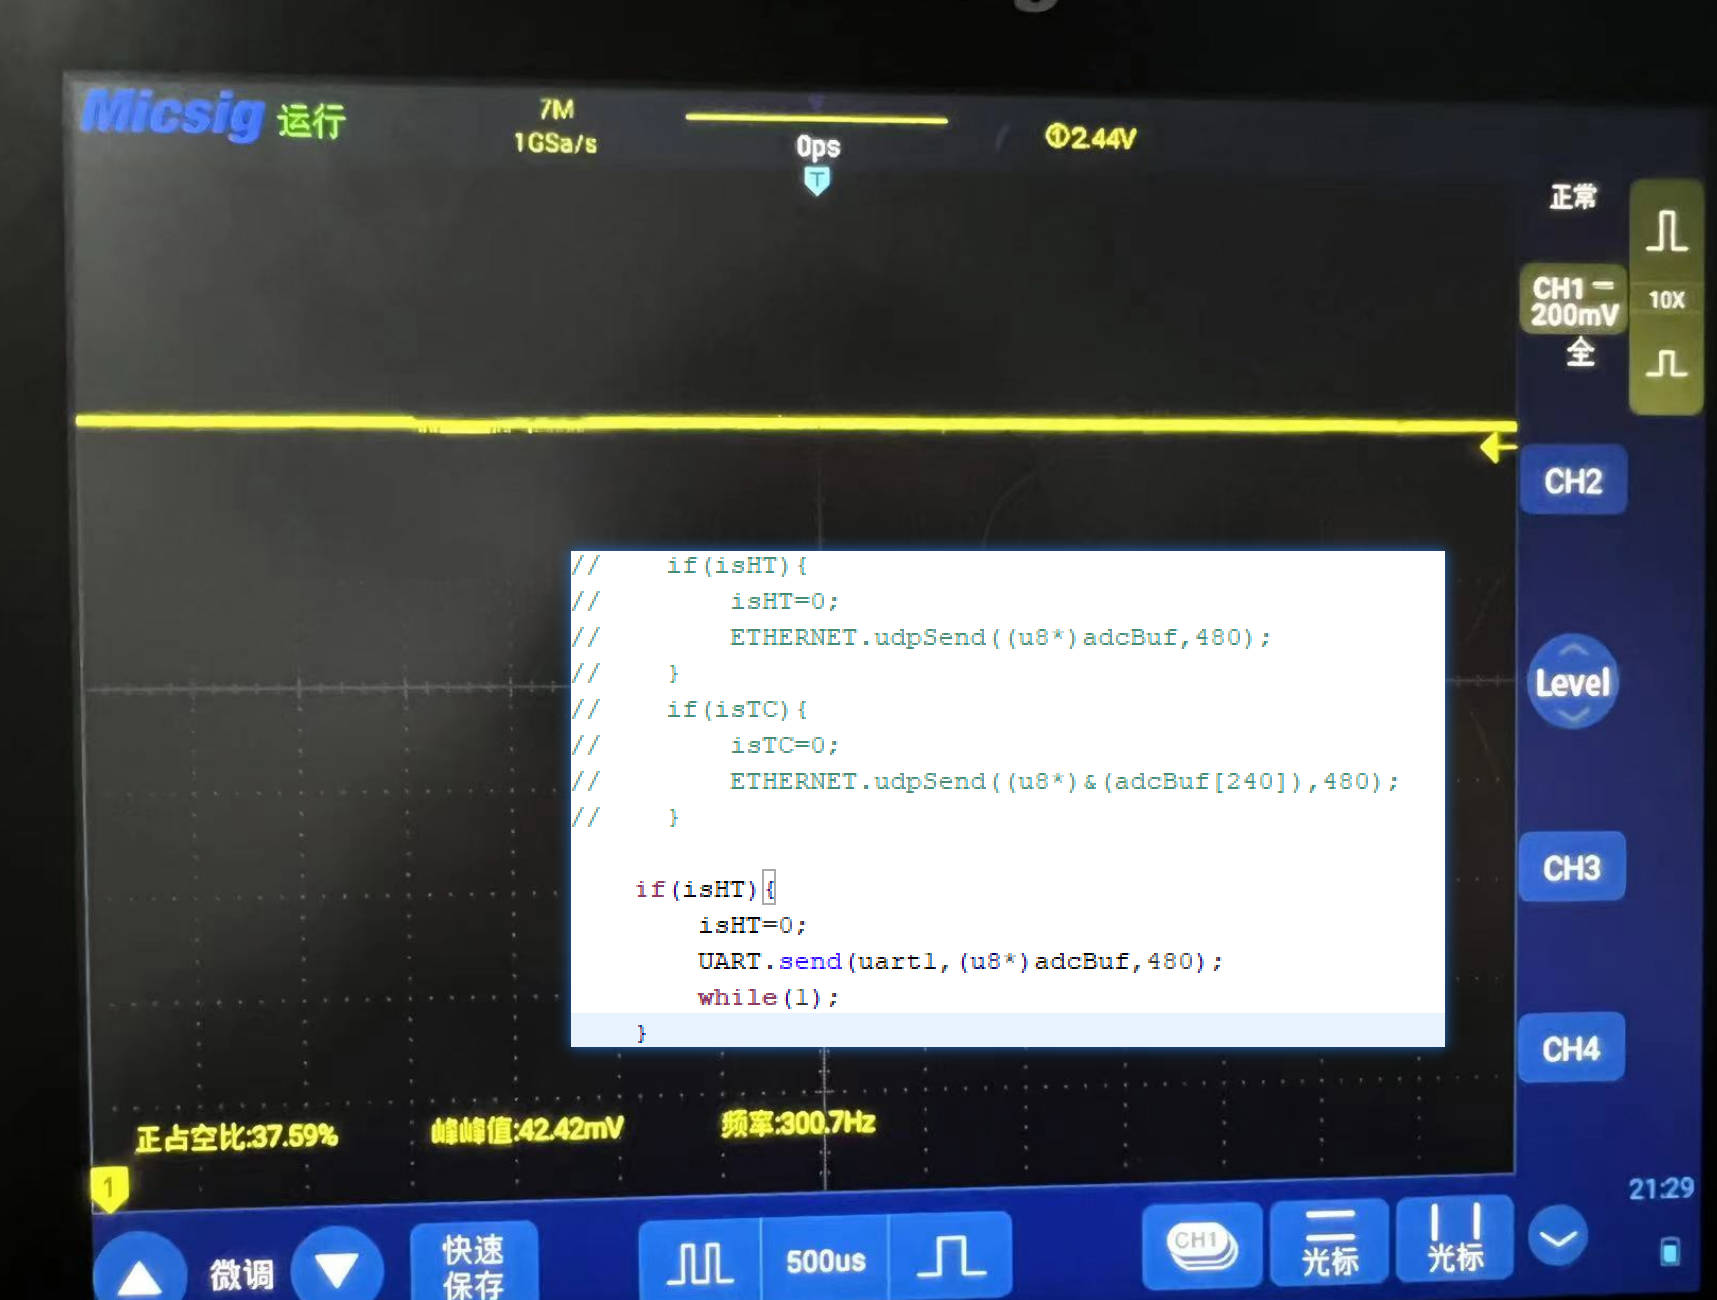Viewport: 1717px width, 1300px height.
Task: Expand the bottom menu chevron
Action: (x=1558, y=1236)
